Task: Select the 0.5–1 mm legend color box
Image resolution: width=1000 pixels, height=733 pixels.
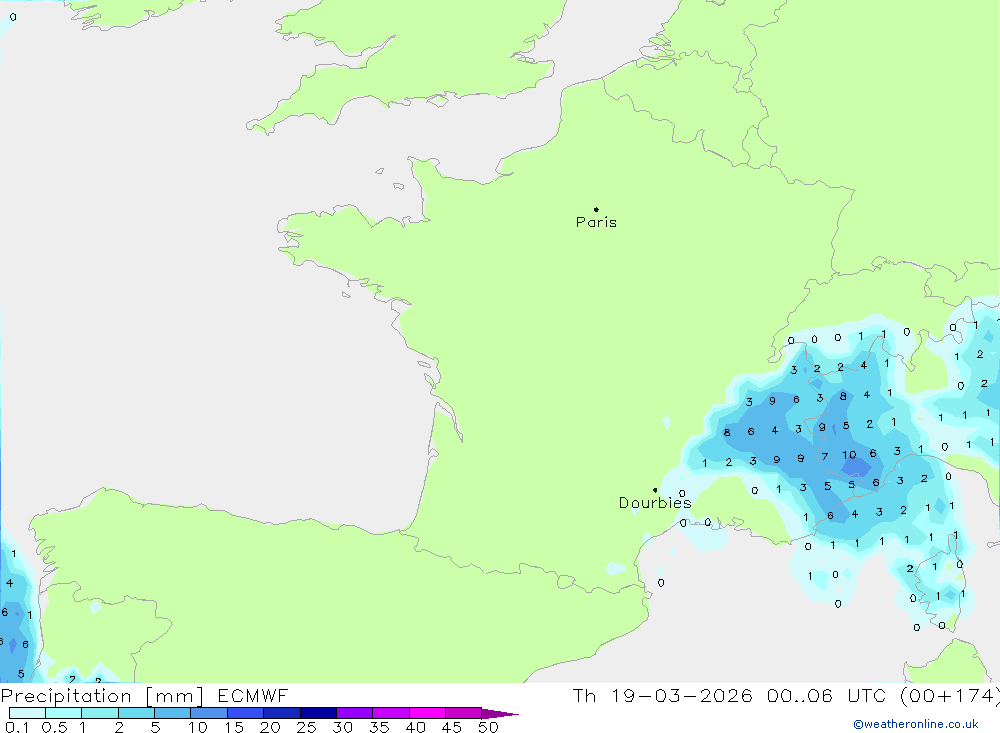Action: tap(64, 713)
